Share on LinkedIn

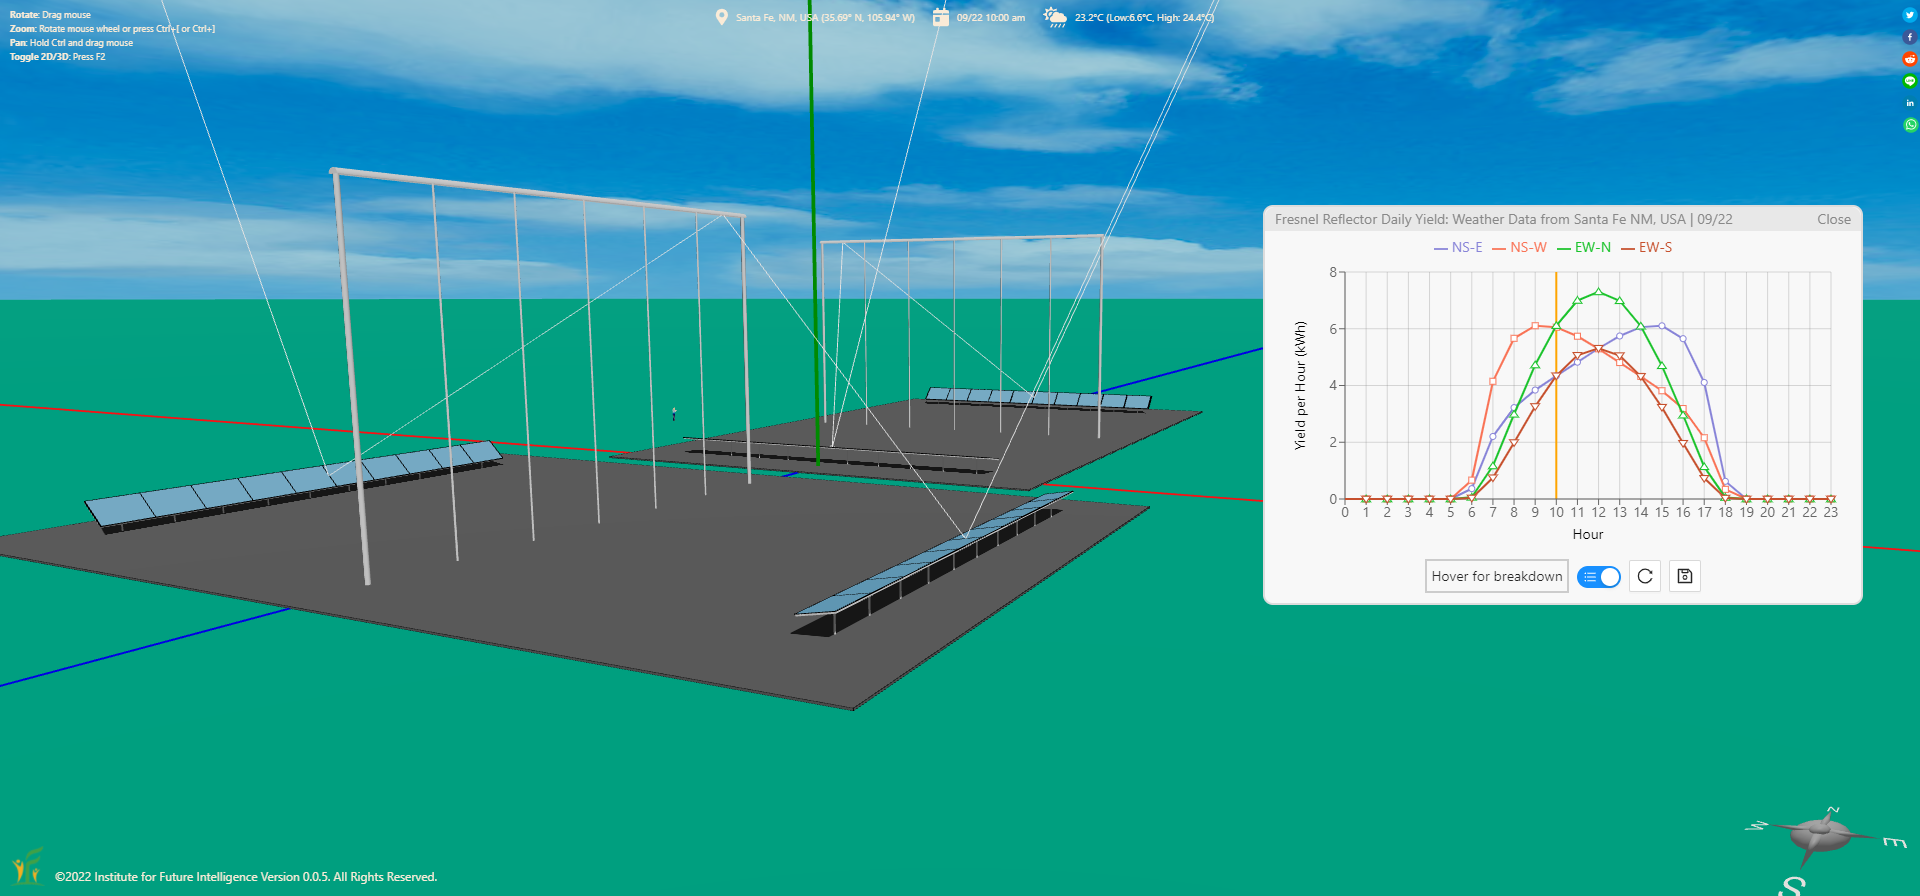(x=1909, y=103)
